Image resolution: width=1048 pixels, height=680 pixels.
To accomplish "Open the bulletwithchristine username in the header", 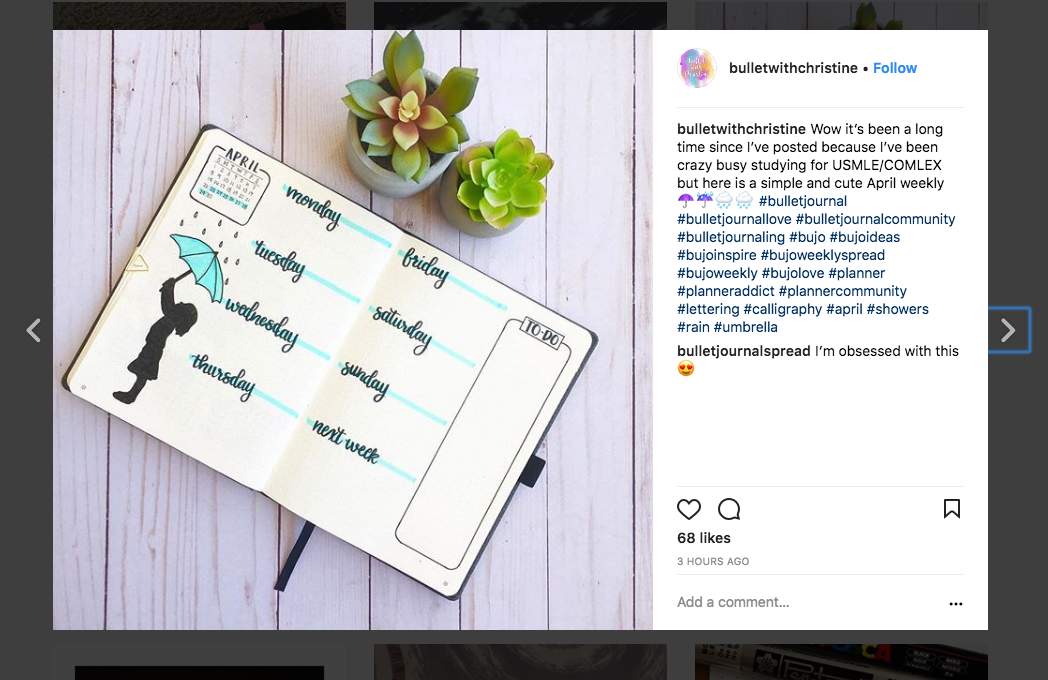I will point(793,68).
